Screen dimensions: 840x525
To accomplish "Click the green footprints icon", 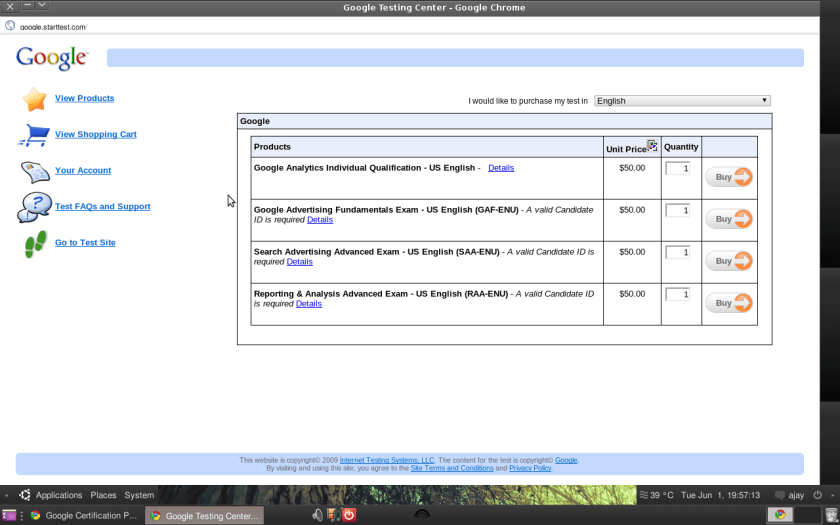I will 35,243.
